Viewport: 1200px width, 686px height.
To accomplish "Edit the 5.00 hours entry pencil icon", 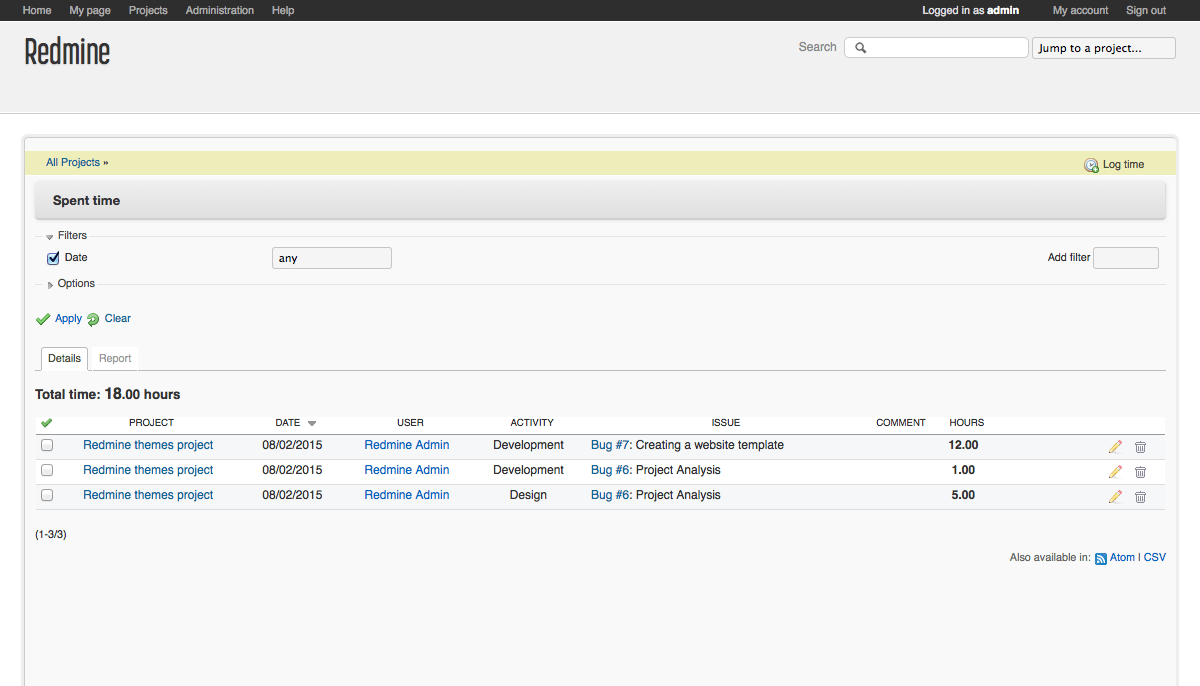I will tap(1115, 496).
